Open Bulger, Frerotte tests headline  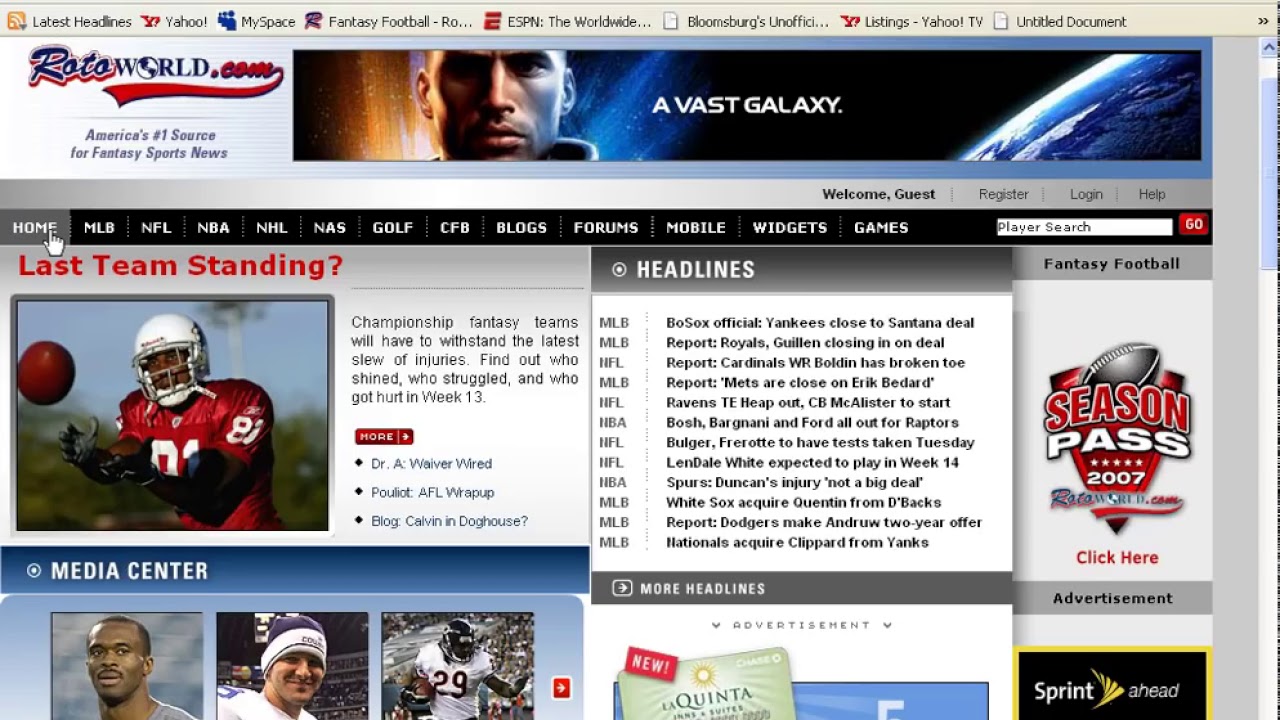click(820, 442)
